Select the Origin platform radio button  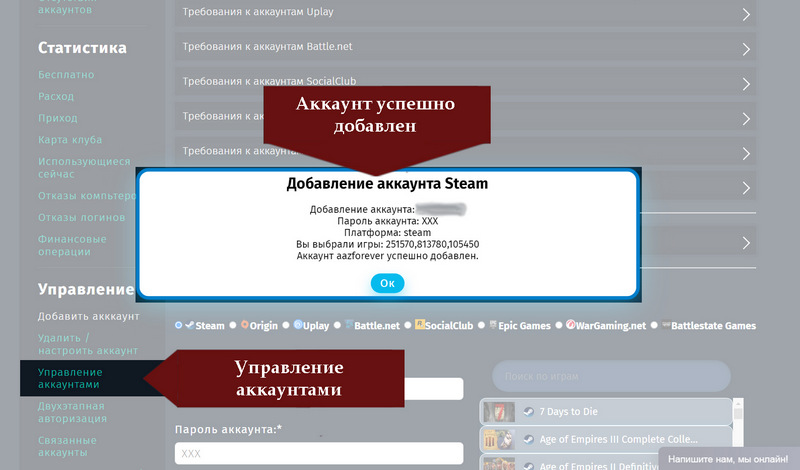point(231,325)
